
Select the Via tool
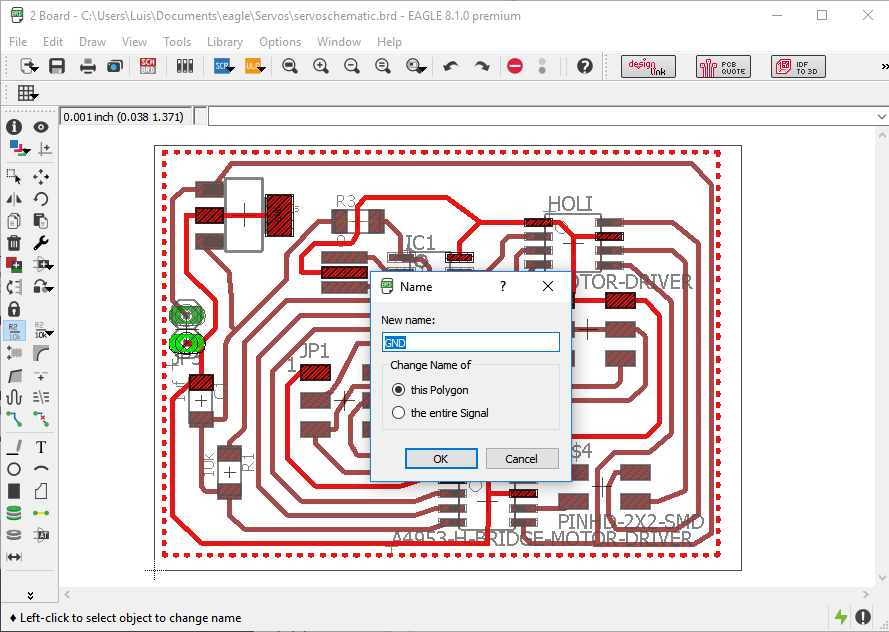click(x=14, y=513)
